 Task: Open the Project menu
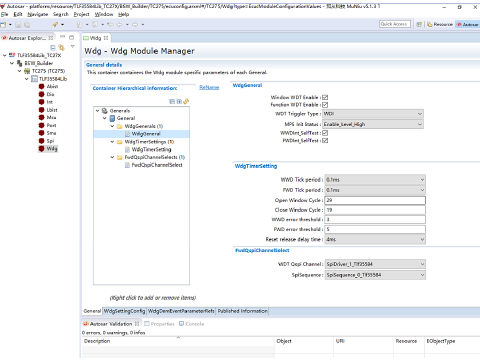[82, 14]
